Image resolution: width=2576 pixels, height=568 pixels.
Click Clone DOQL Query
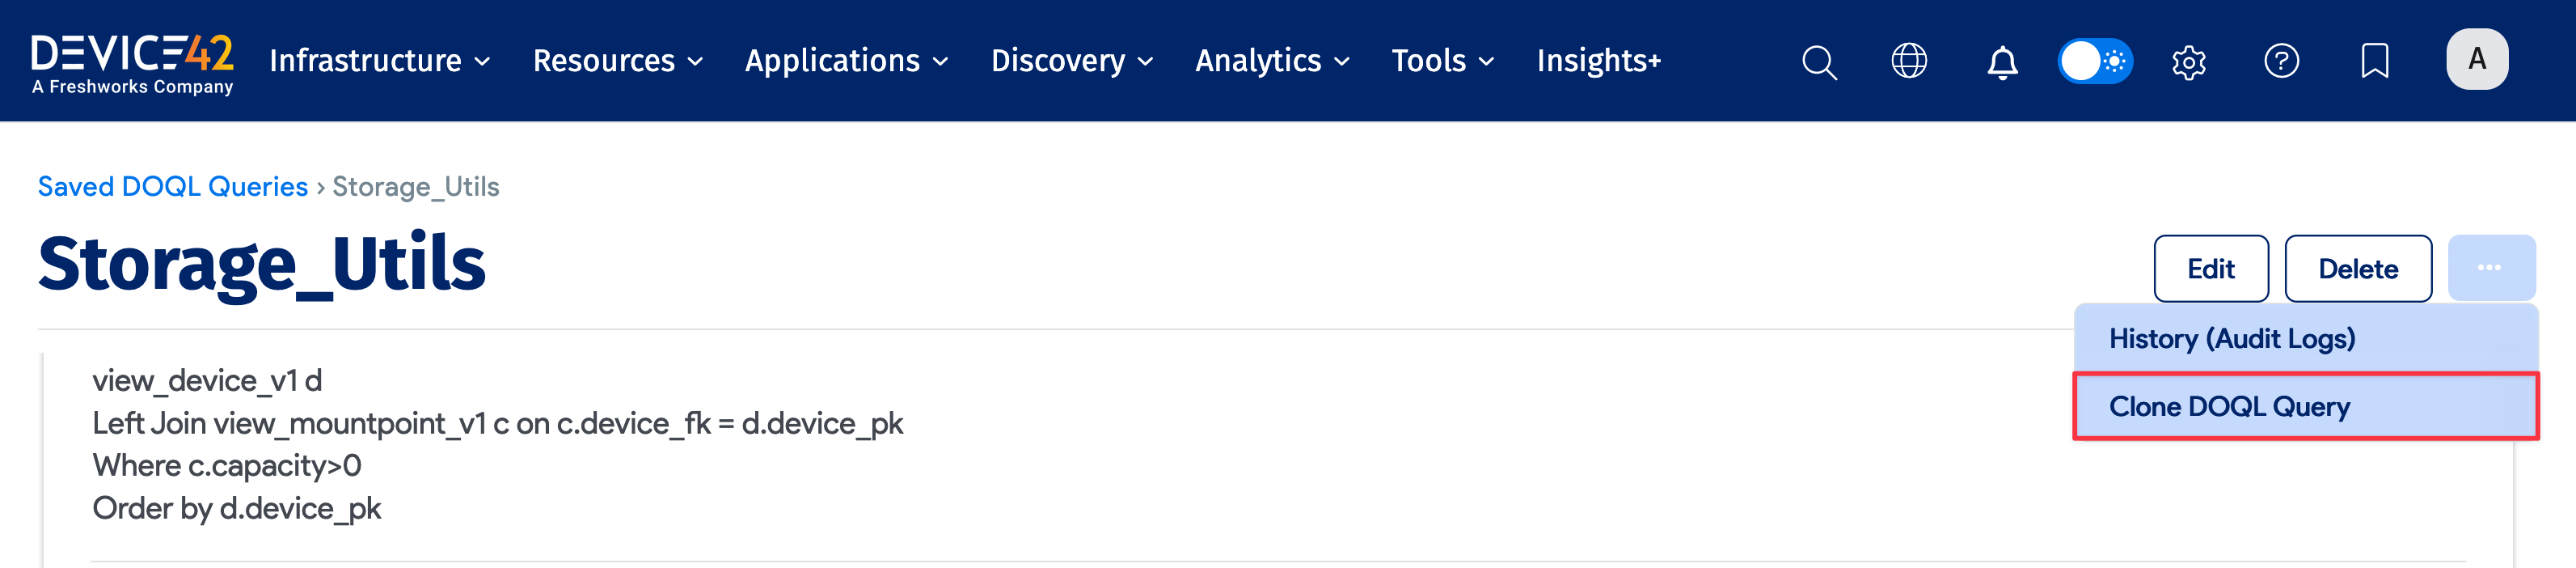point(2230,407)
